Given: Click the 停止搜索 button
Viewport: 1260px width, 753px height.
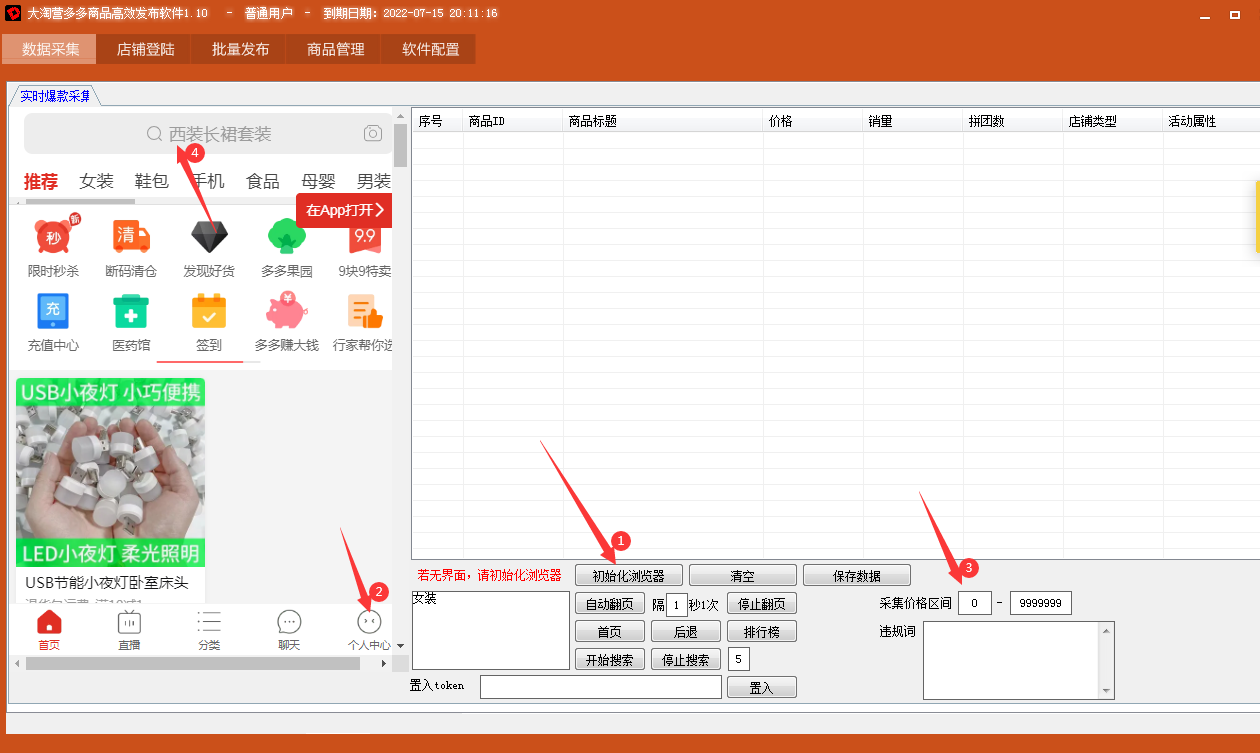Looking at the screenshot, I should (x=685, y=660).
